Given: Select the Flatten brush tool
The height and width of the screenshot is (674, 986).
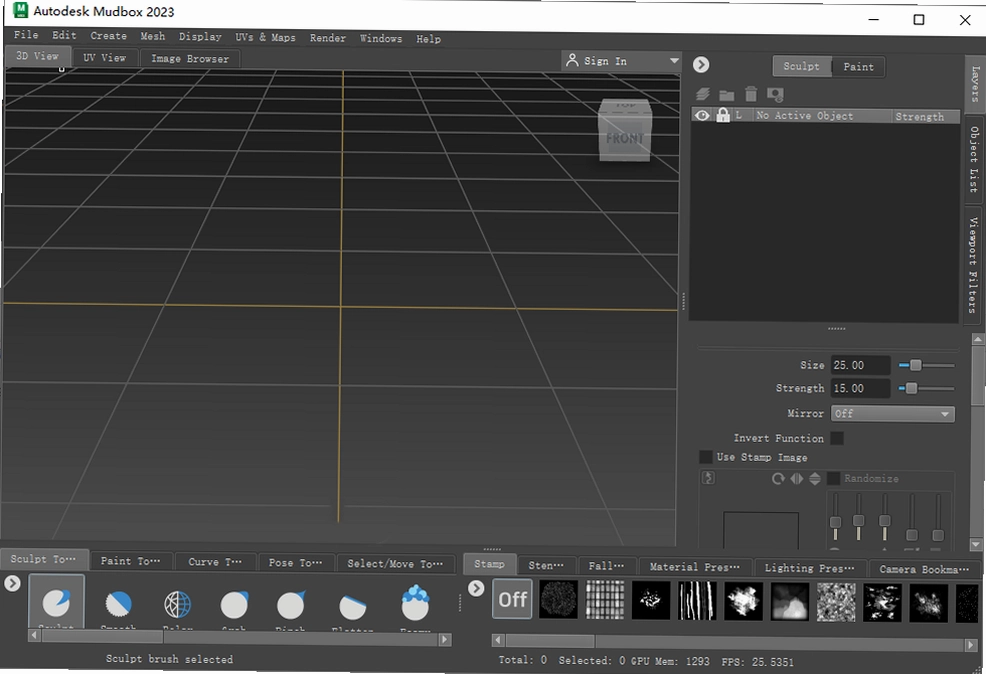Looking at the screenshot, I should (352, 607).
